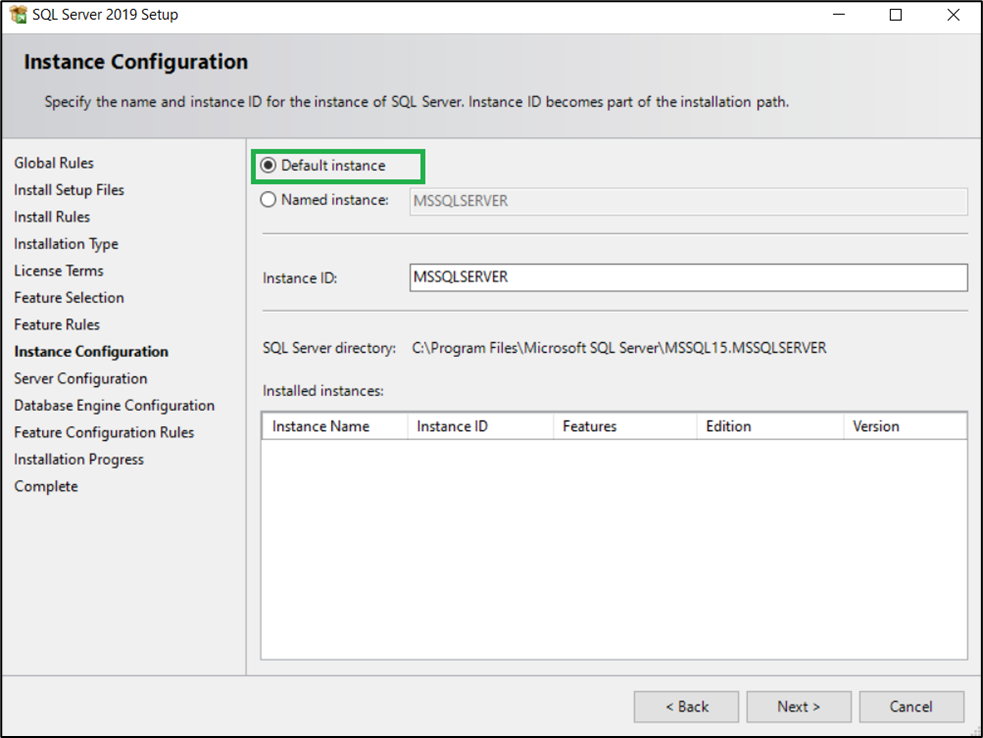Minimize the SQL Server 2019 Setup window
983x738 pixels.
point(839,14)
